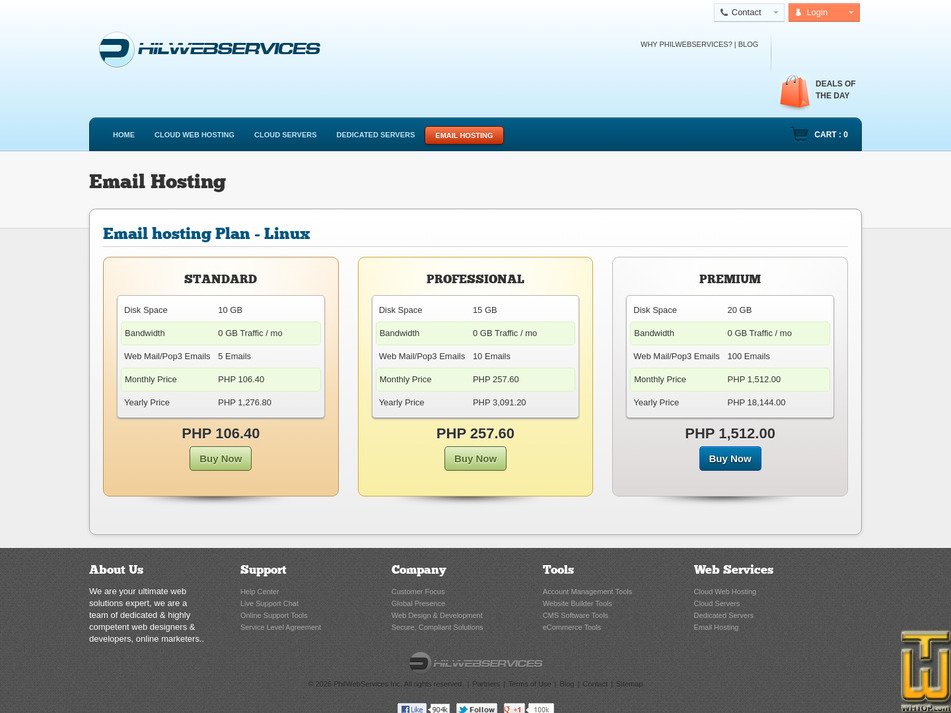Click the 10 Emails value in Professional
The height and width of the screenshot is (713, 951).
(x=491, y=356)
